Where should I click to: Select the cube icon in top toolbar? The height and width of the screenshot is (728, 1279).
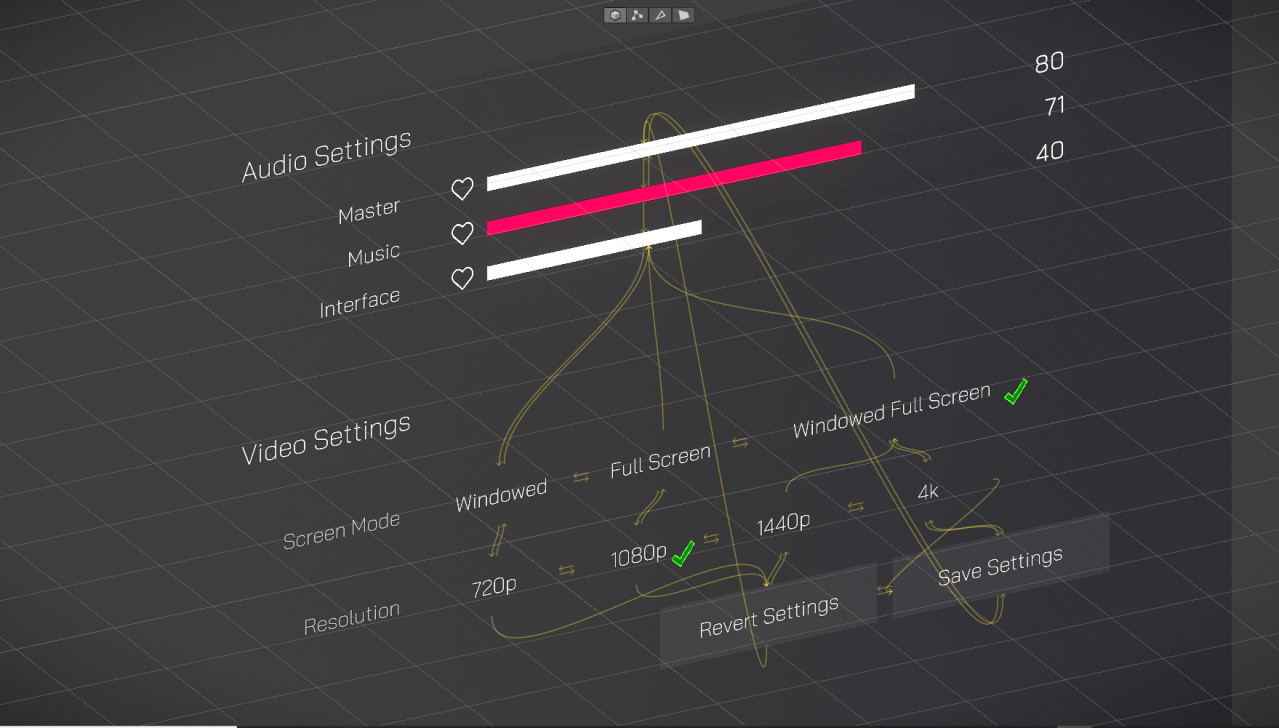[614, 15]
